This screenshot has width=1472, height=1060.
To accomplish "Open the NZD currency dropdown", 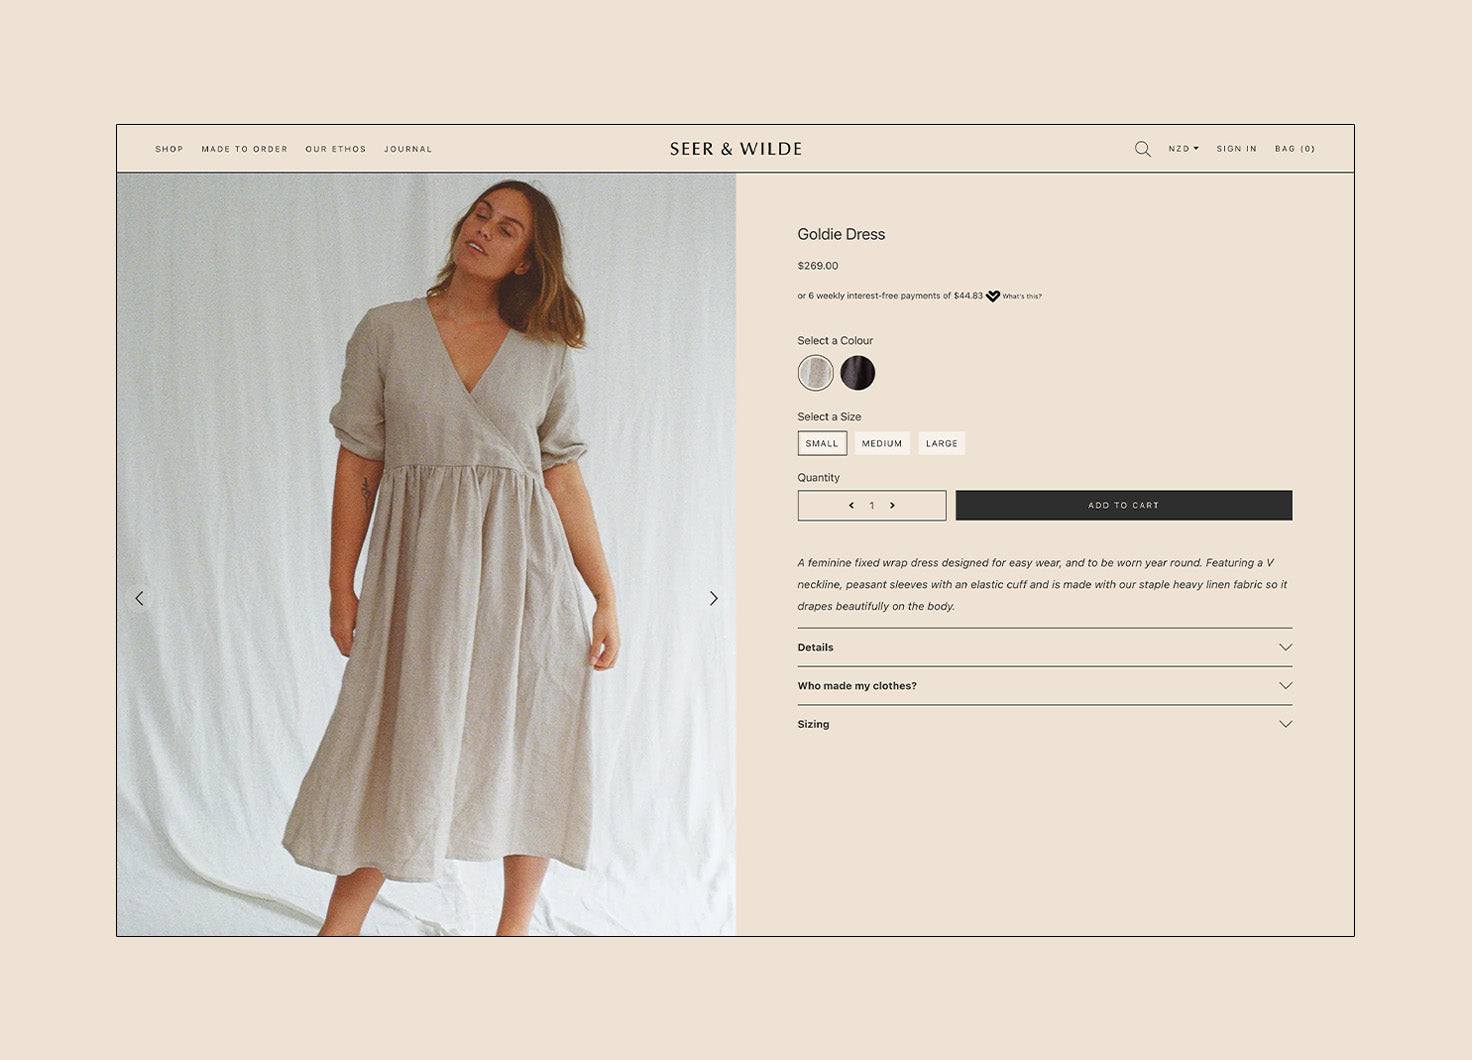I will 1183,149.
